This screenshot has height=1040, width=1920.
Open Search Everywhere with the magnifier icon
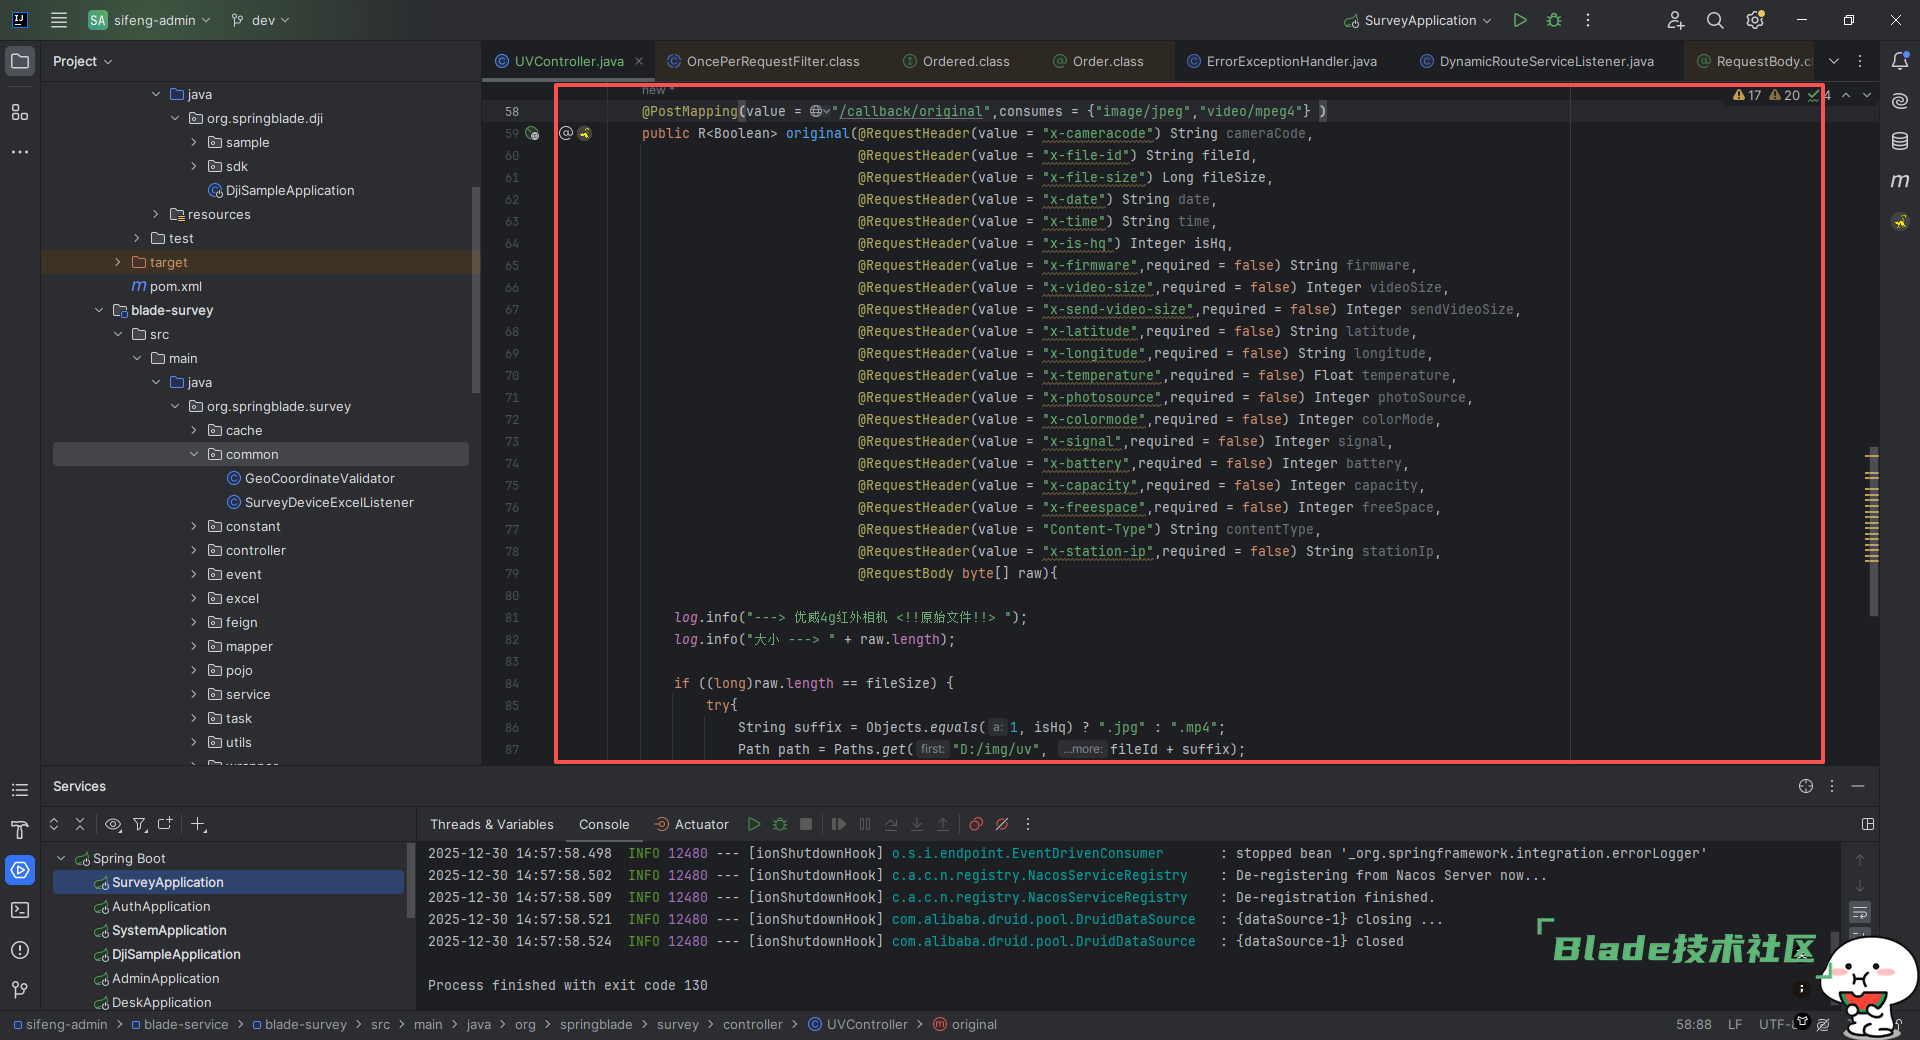1714,20
